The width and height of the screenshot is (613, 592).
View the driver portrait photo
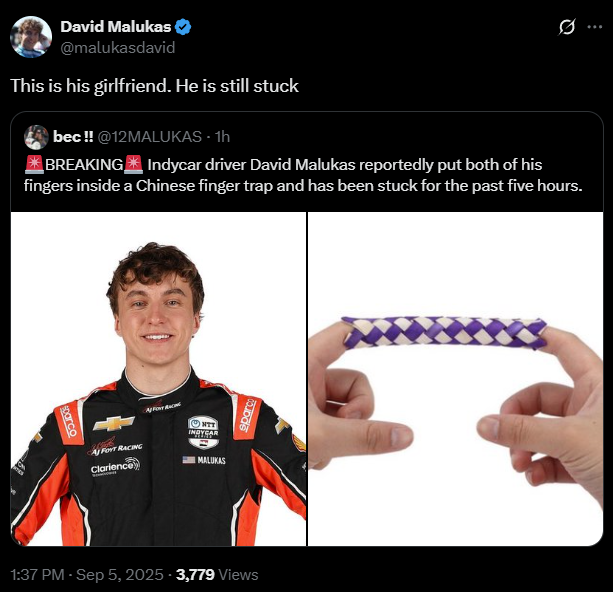pos(158,379)
